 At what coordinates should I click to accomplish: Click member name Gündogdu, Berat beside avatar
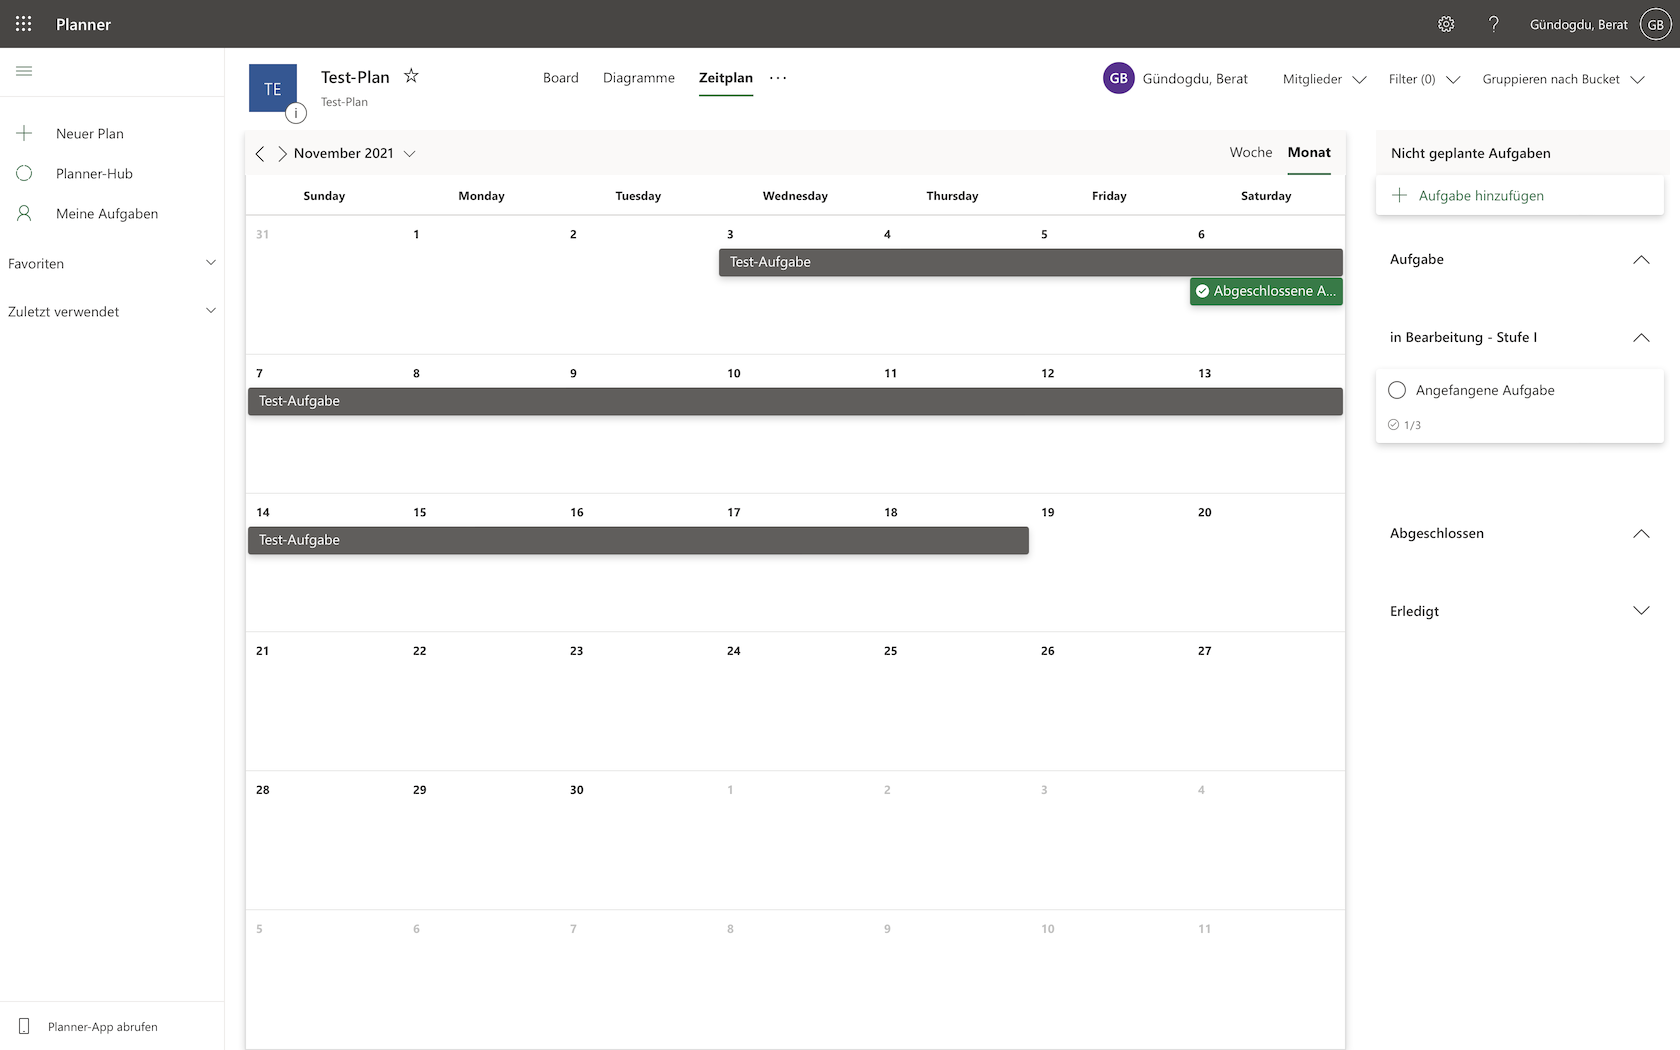(x=1195, y=78)
